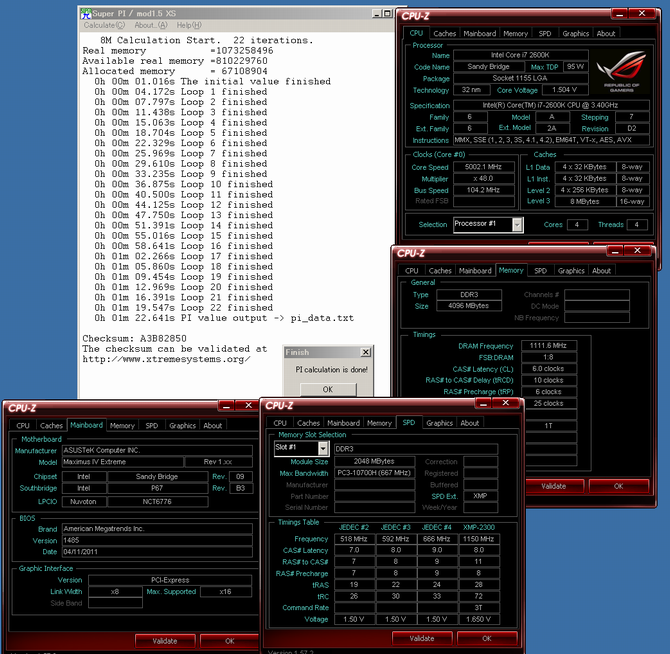This screenshot has height=654, width=670.
Task: Minimize the CPU-Z Memory window
Action: coord(615,251)
